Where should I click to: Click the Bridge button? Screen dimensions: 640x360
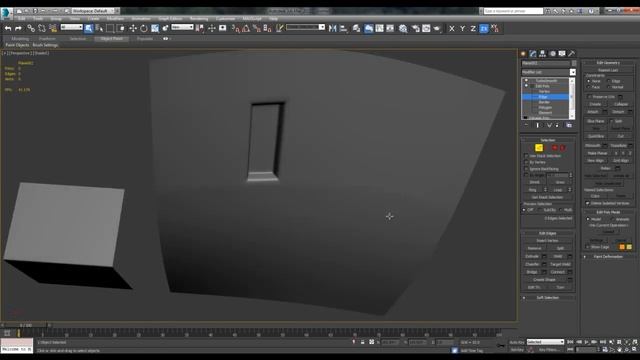pyautogui.click(x=532, y=272)
